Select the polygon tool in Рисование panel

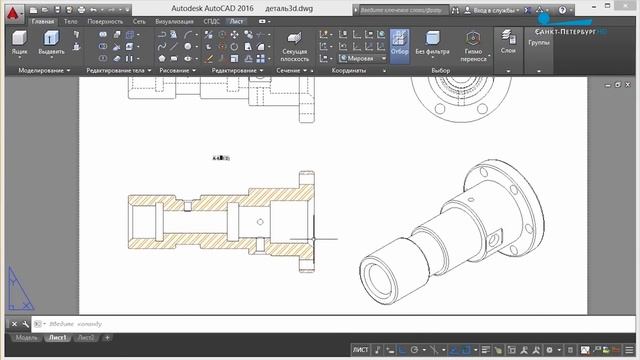pyautogui.click(x=162, y=58)
